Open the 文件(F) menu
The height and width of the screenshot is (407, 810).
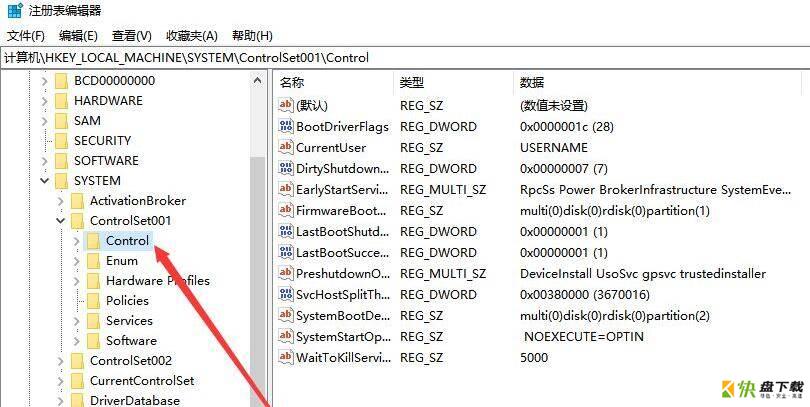point(26,36)
